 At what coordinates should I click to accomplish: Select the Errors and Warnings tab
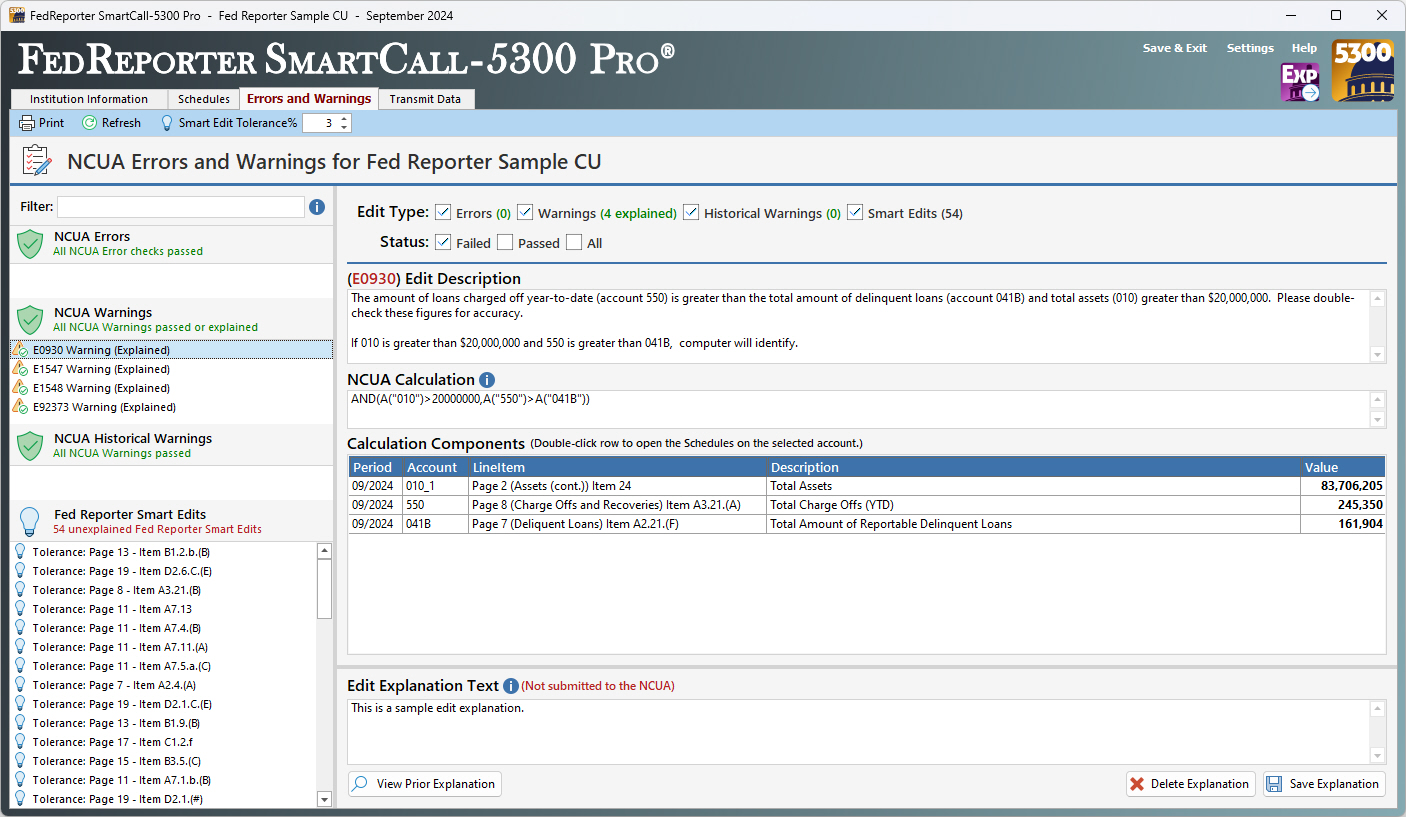click(x=309, y=98)
